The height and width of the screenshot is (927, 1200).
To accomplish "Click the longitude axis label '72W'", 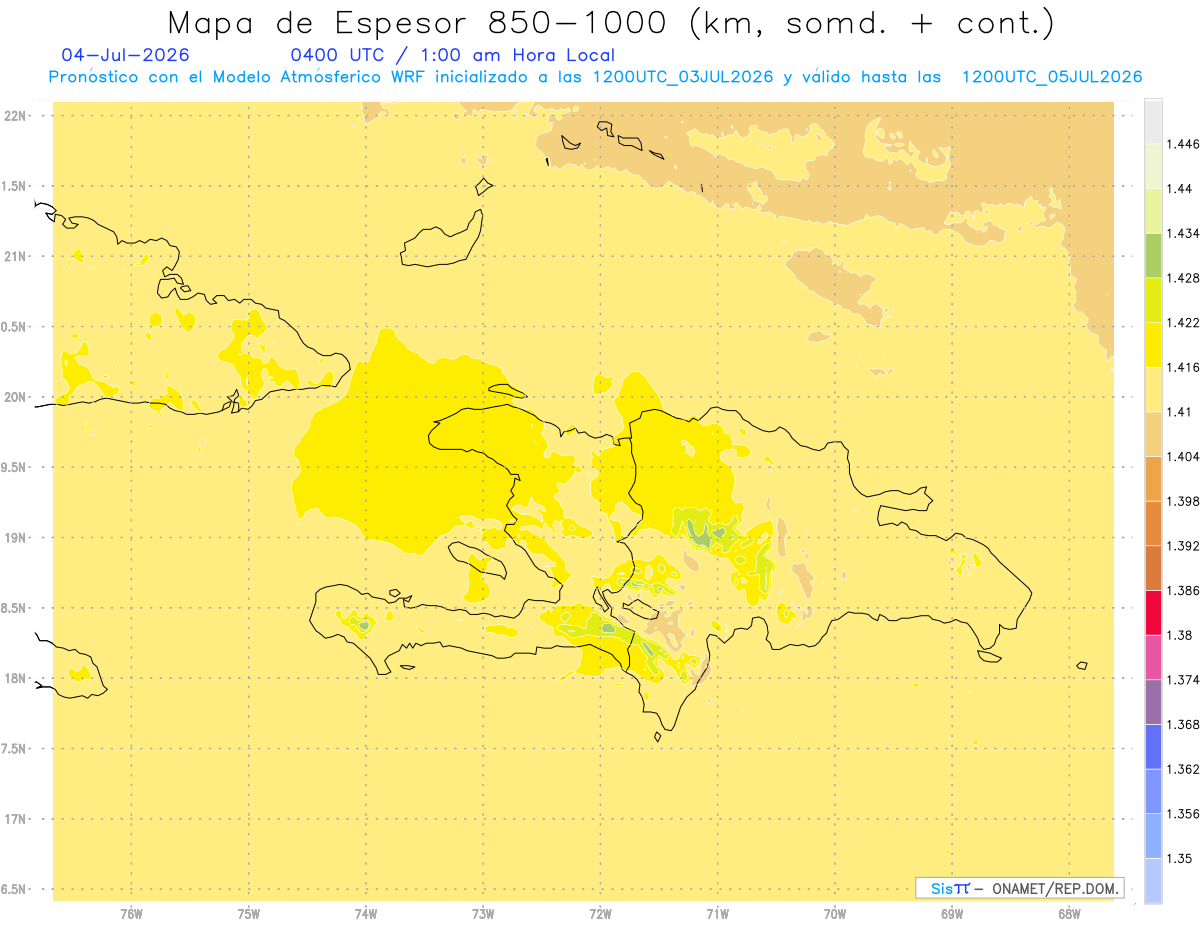I will click(x=600, y=914).
